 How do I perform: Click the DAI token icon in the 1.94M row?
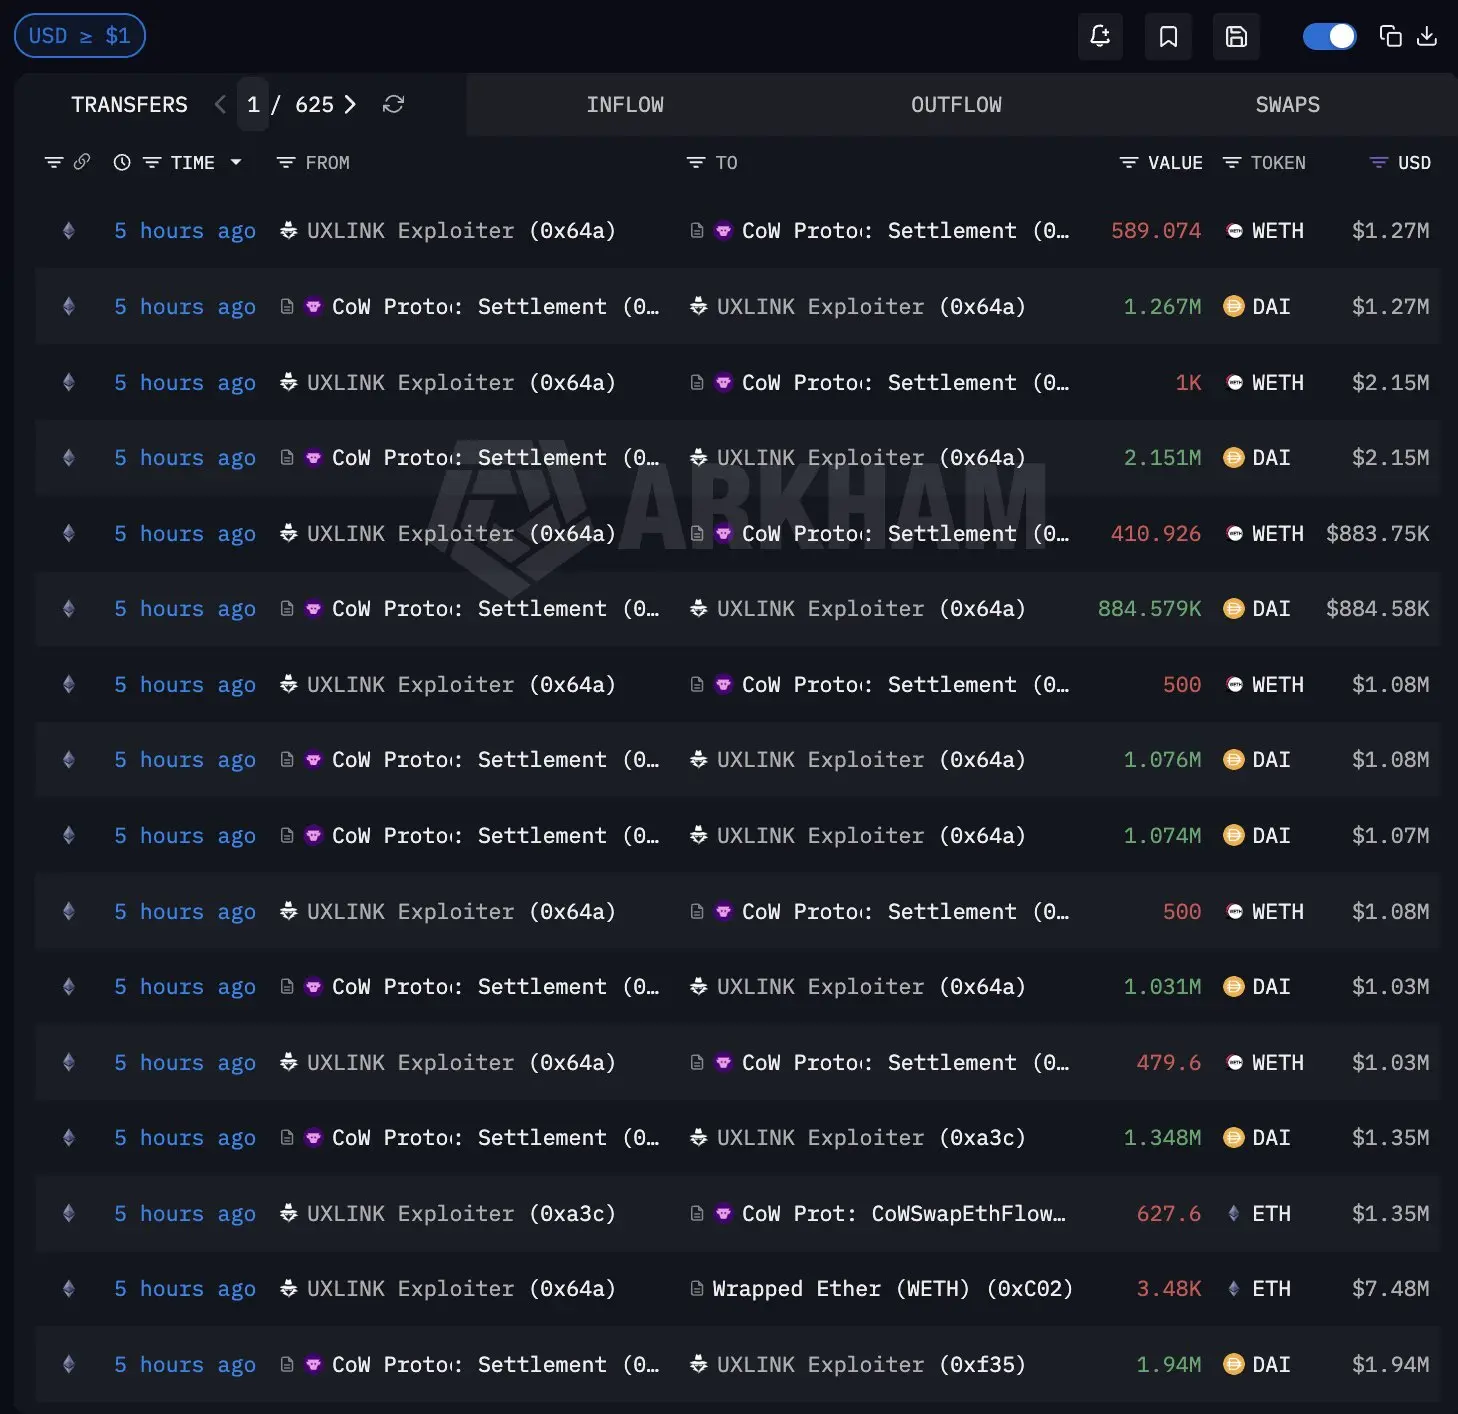pyautogui.click(x=1234, y=1364)
